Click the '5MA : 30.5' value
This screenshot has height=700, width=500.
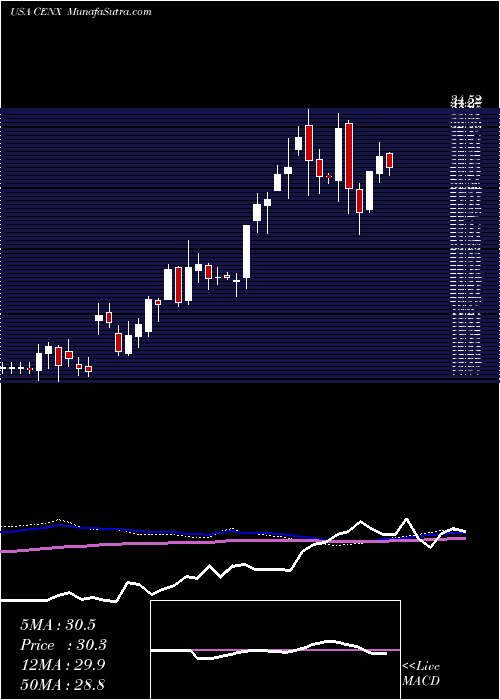coord(58,625)
